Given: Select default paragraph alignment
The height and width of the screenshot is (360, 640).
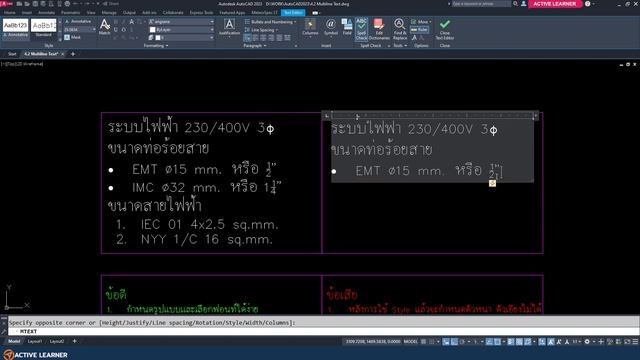Looking at the screenshot, I should point(247,38).
